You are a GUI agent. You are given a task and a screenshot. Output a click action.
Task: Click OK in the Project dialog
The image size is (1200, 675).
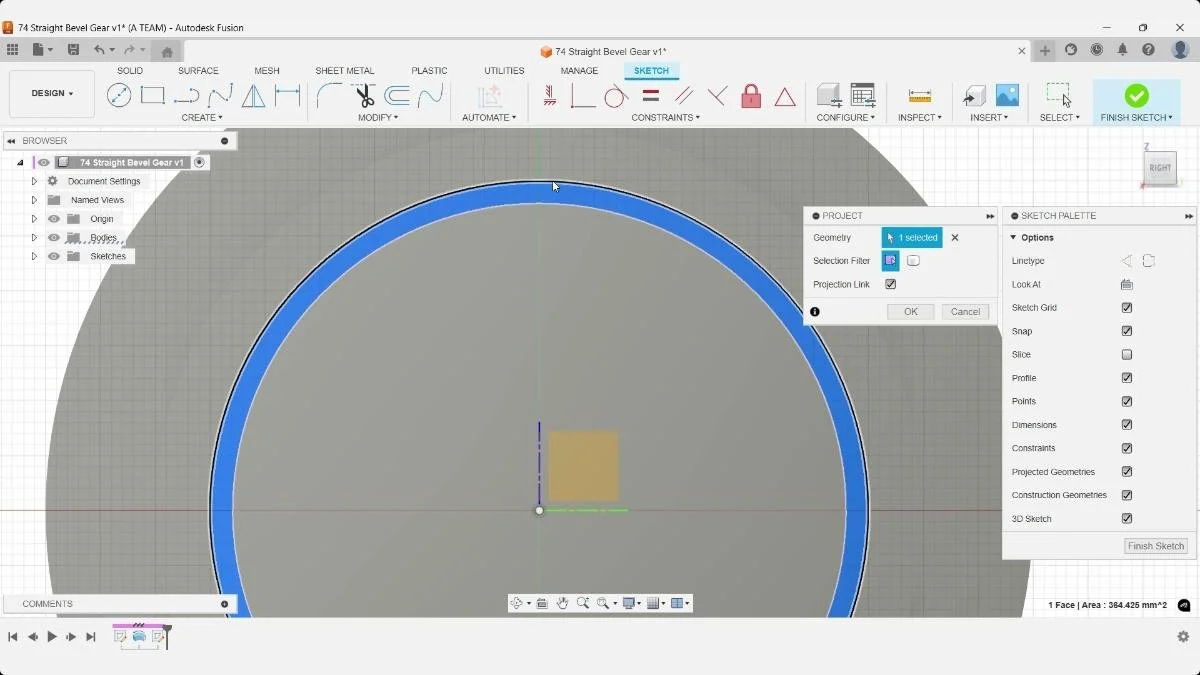(x=911, y=312)
